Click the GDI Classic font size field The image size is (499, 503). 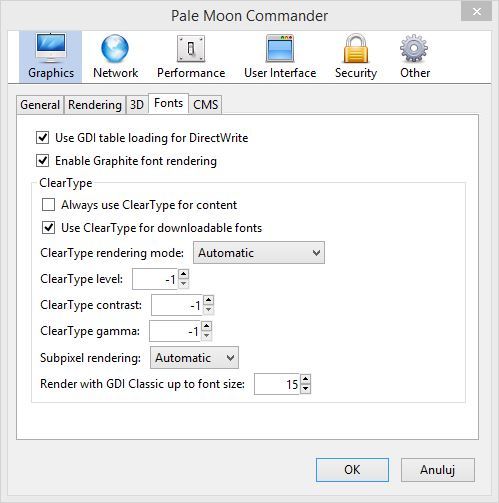click(x=277, y=384)
